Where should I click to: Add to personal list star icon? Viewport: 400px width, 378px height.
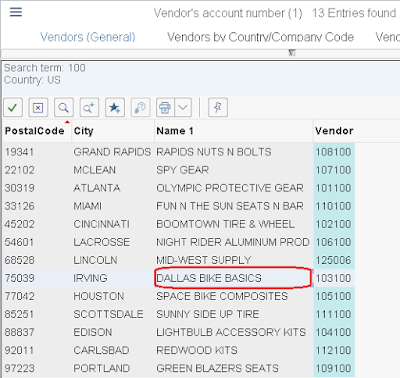pos(115,107)
